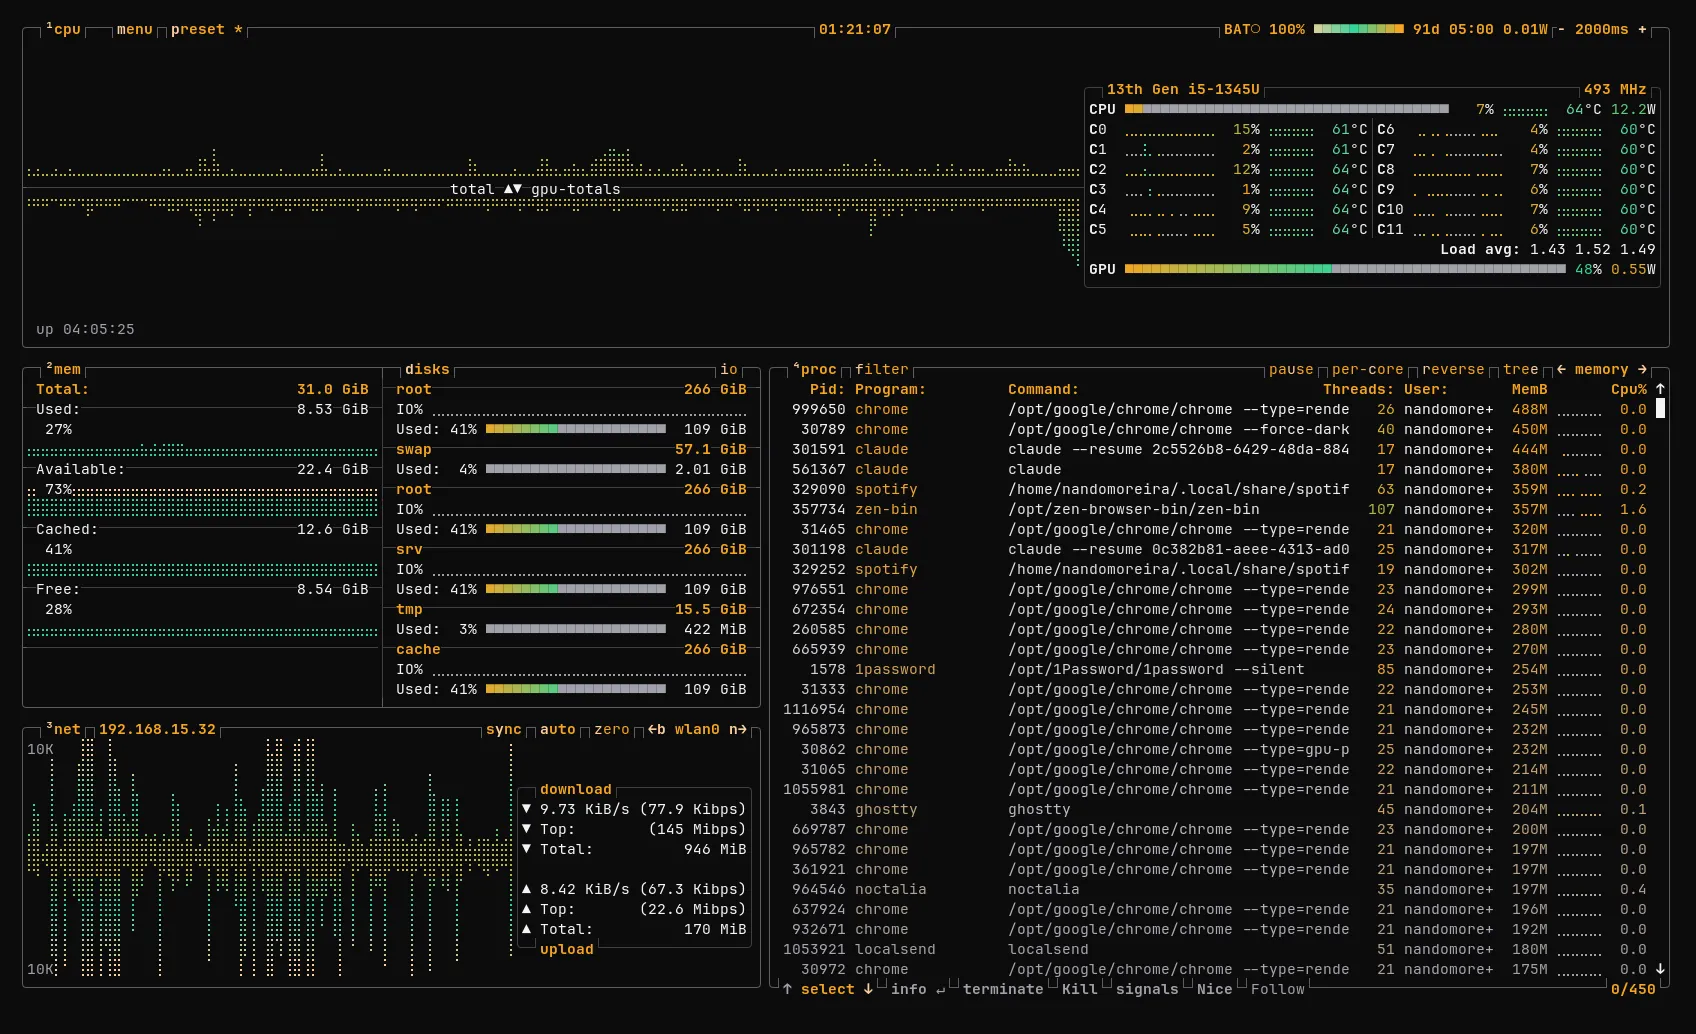Screen dimensions: 1696x1034
Task: Click the GPU usage bar
Action: pyautogui.click(x=1345, y=269)
